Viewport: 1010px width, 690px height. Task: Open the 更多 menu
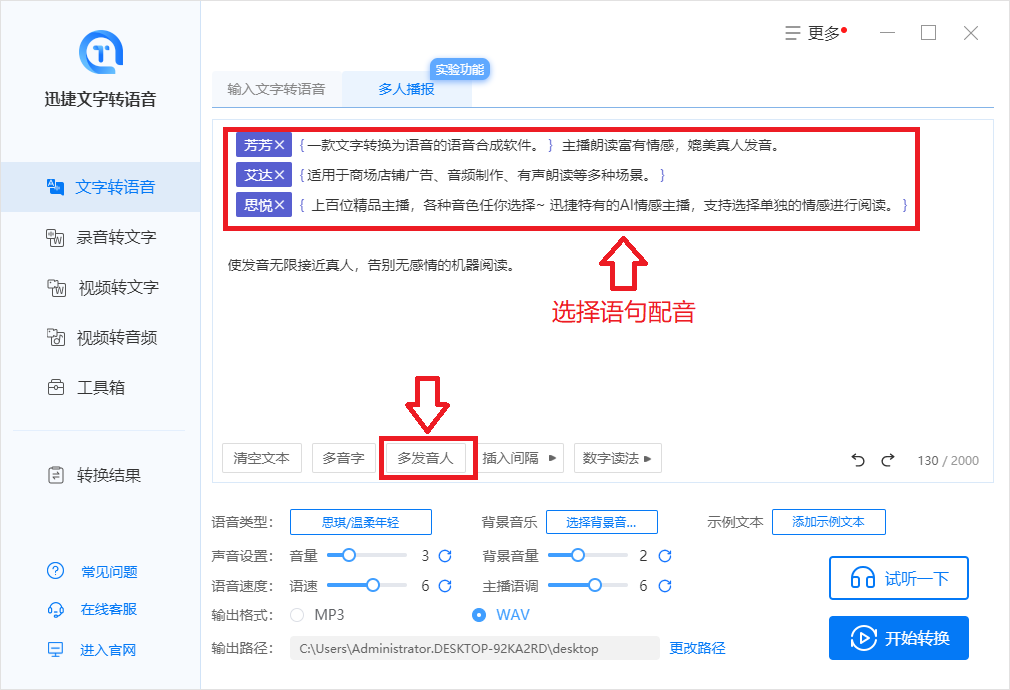(x=815, y=33)
